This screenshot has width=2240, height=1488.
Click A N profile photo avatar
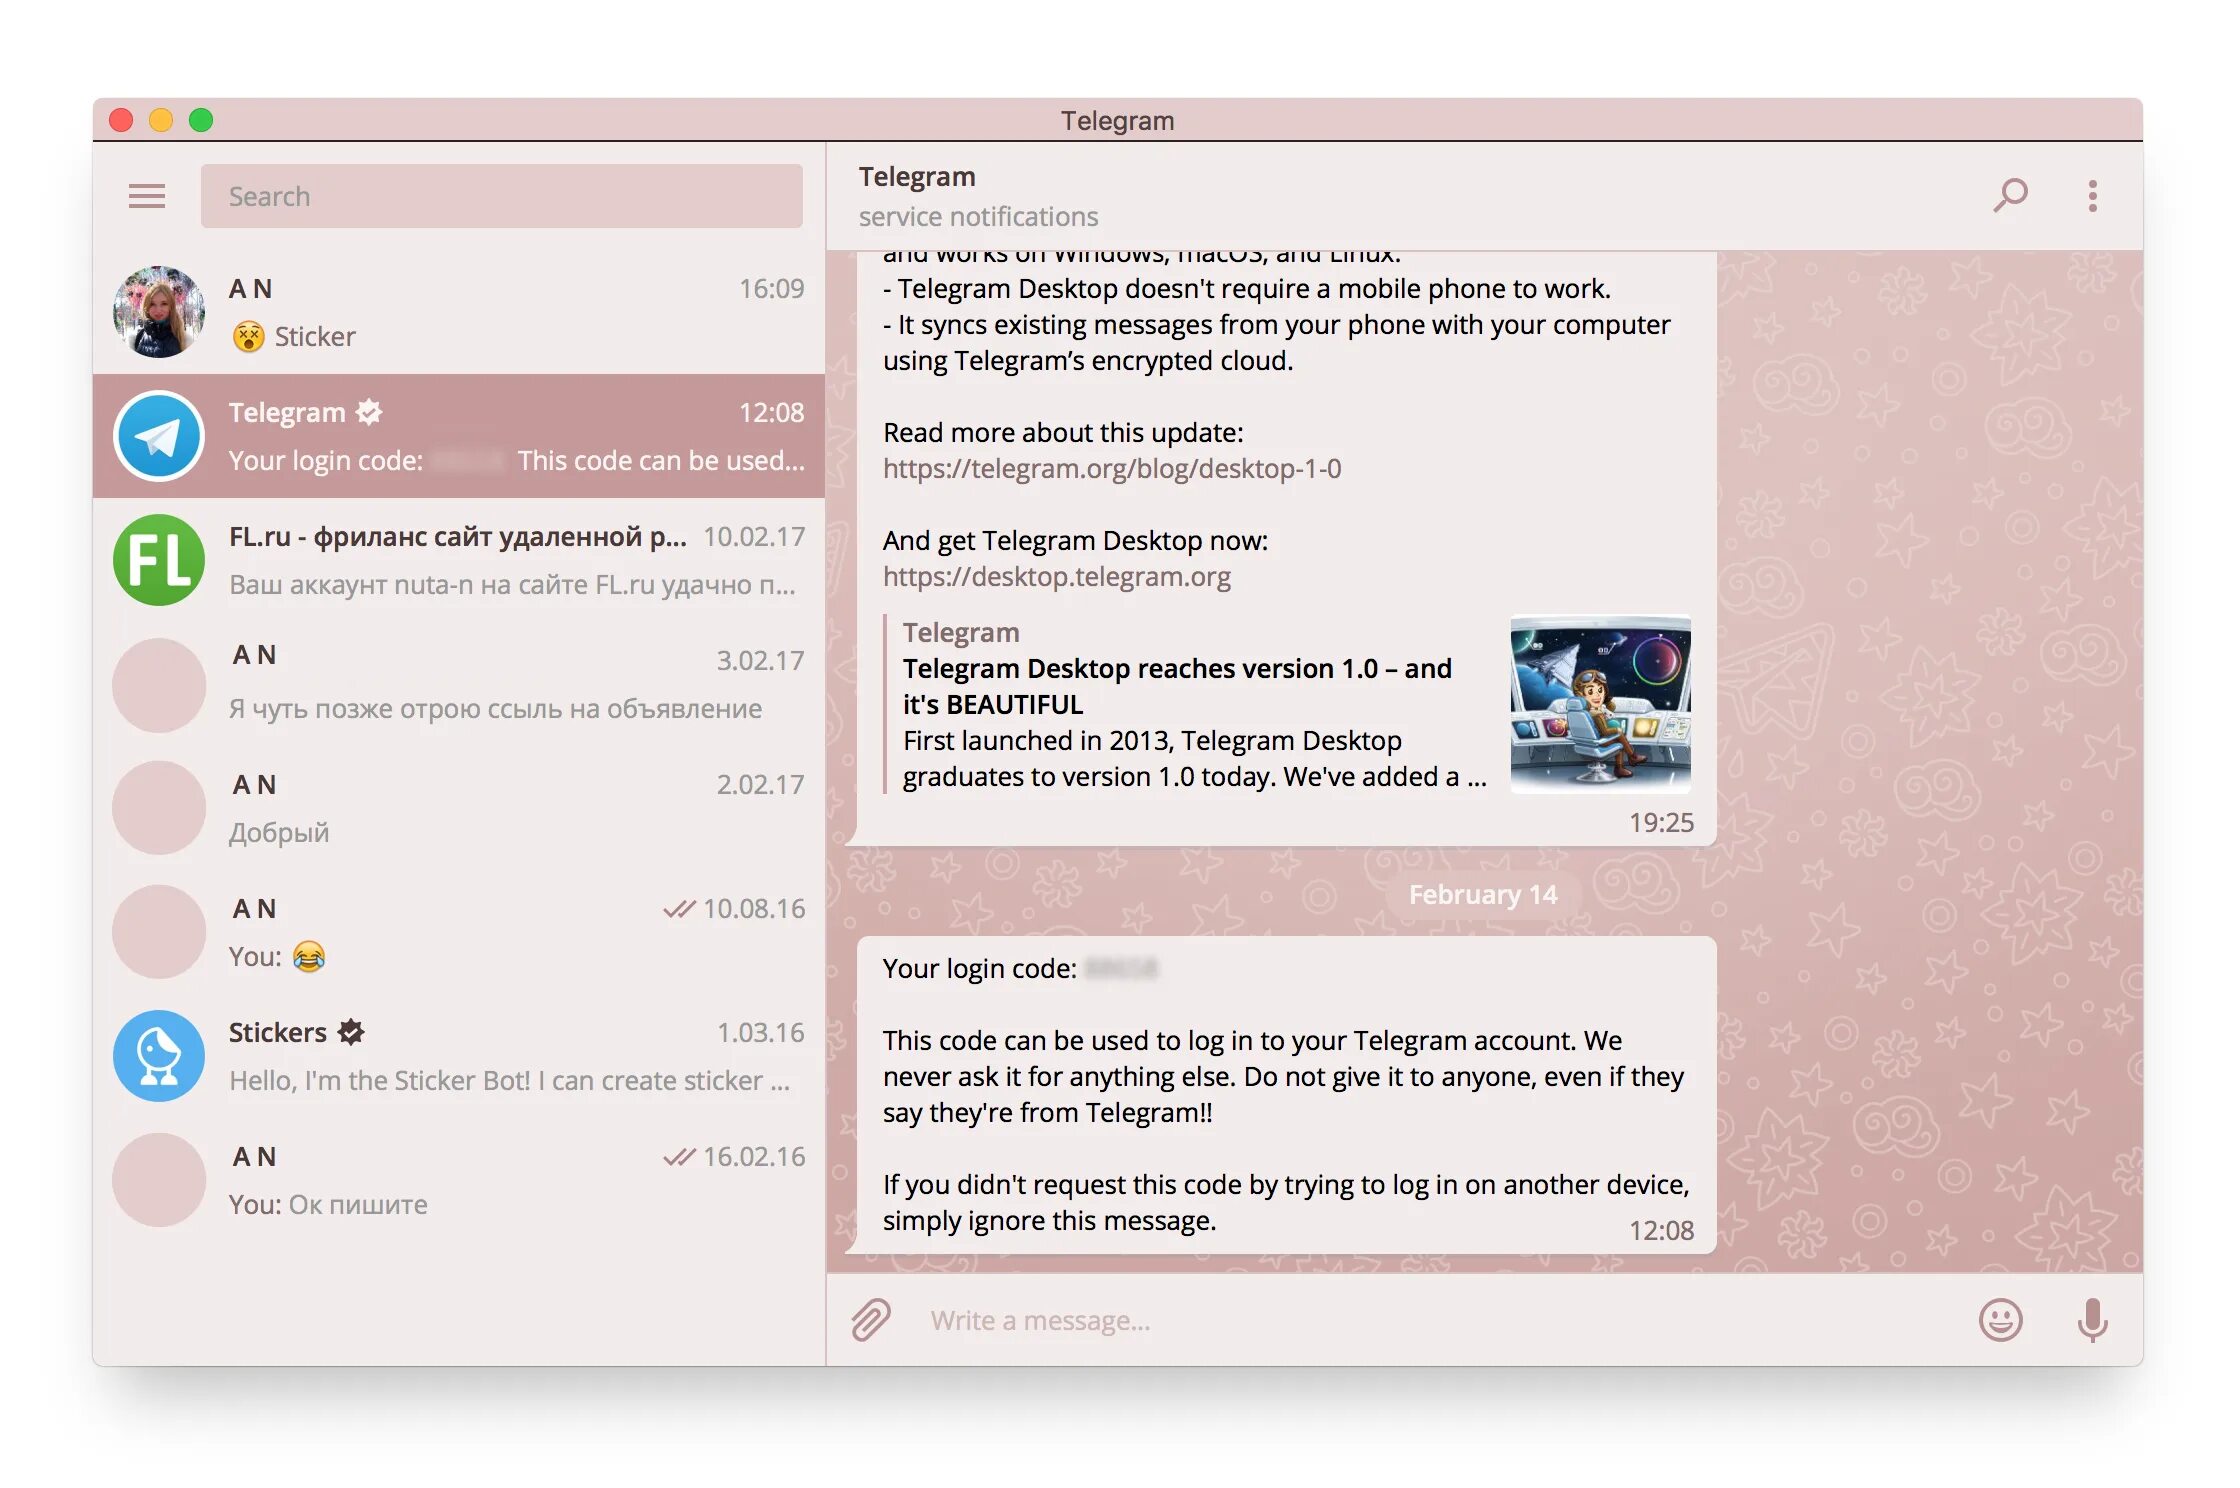click(x=159, y=312)
